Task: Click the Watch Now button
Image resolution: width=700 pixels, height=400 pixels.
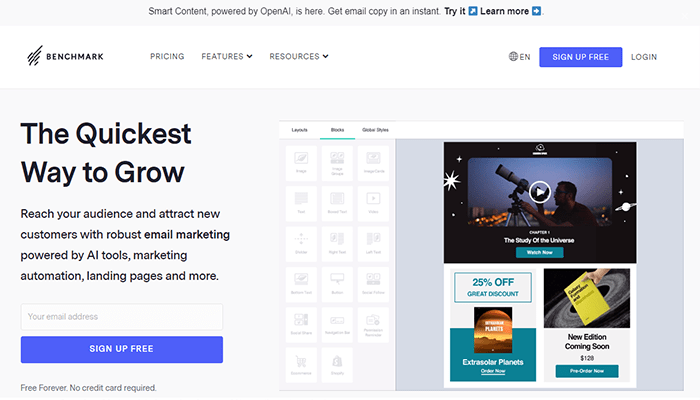Action: coord(539,252)
